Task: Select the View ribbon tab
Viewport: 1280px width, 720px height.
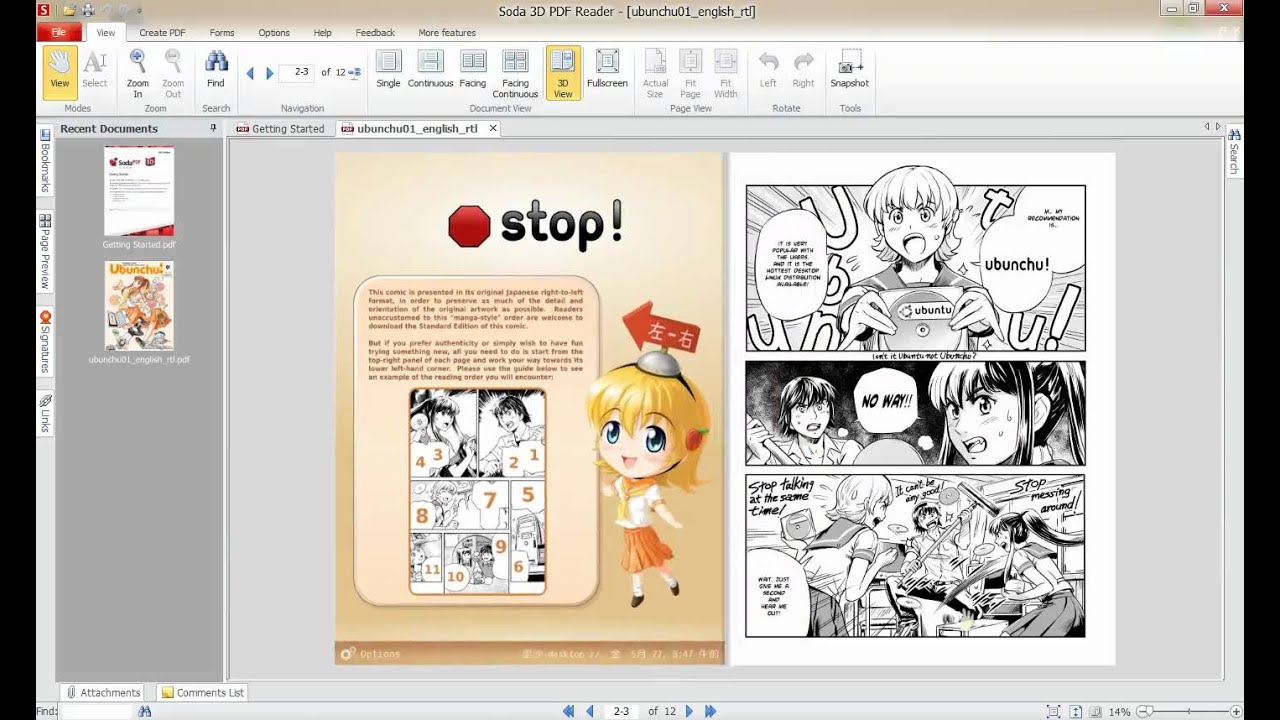Action: (106, 33)
